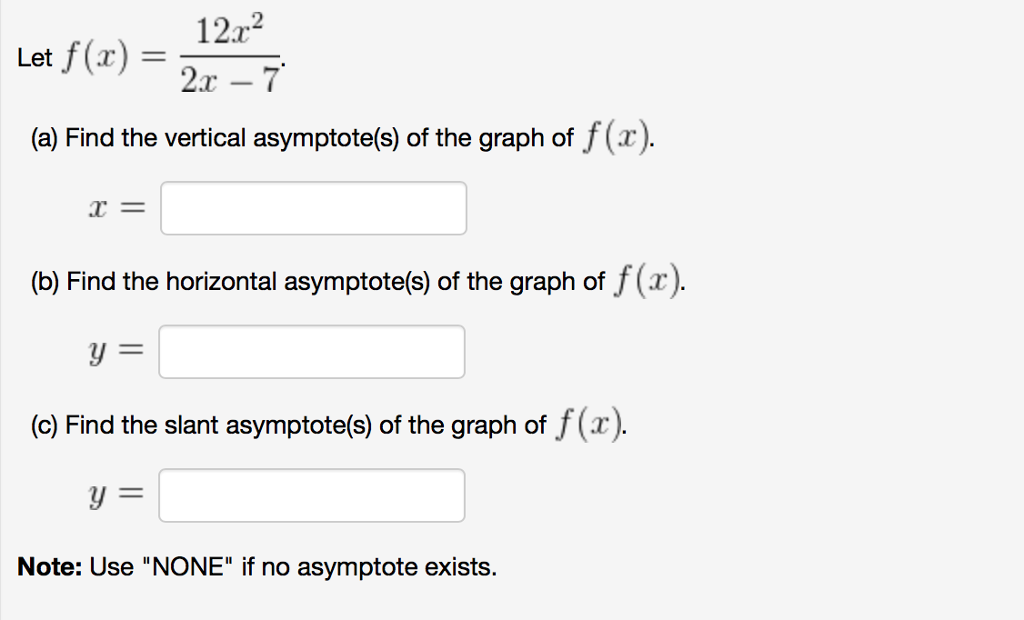This screenshot has height=620, width=1024.
Task: Click the slant asymptote answer box
Action: coord(310,494)
